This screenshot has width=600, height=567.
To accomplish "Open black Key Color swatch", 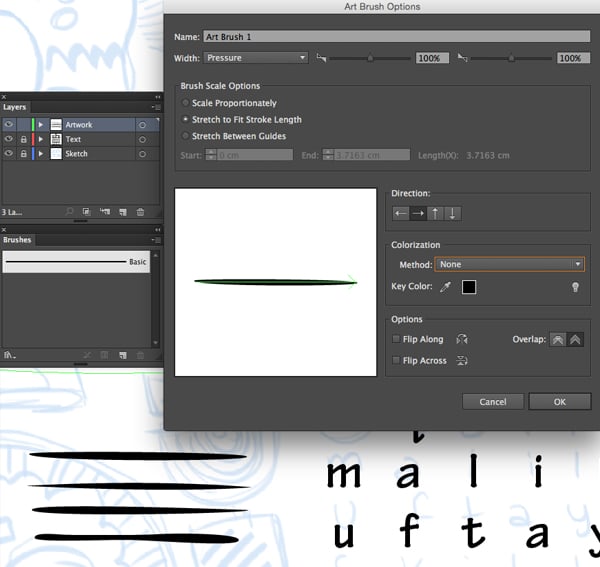I will [x=469, y=287].
